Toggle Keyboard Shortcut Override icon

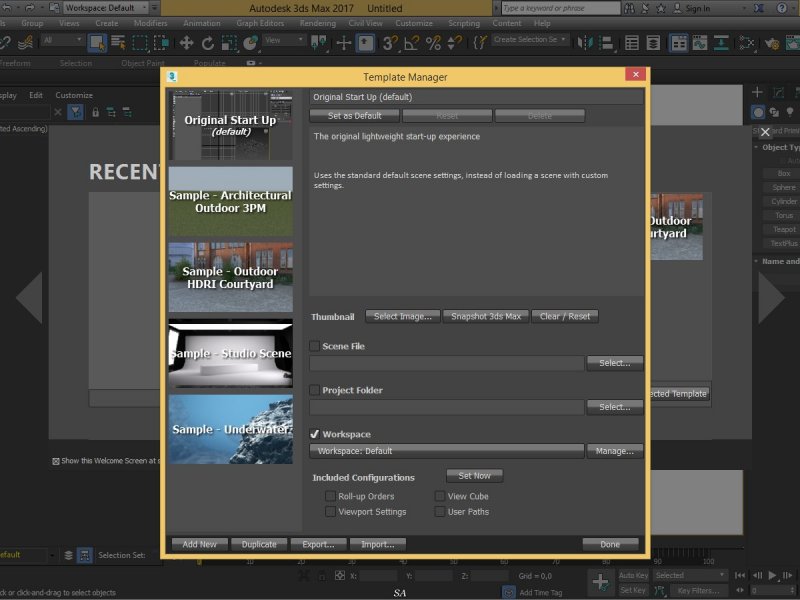click(x=365, y=43)
